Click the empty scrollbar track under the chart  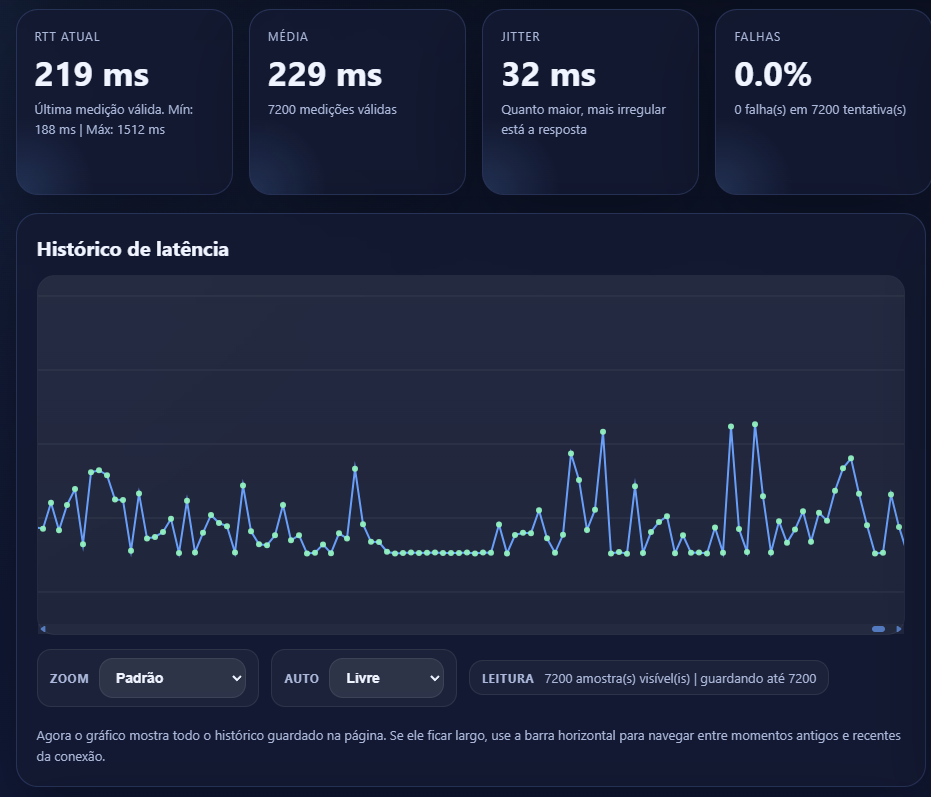450,629
